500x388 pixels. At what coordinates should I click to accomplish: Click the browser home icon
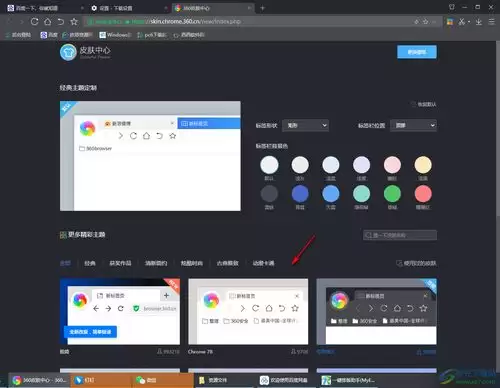[48, 22]
